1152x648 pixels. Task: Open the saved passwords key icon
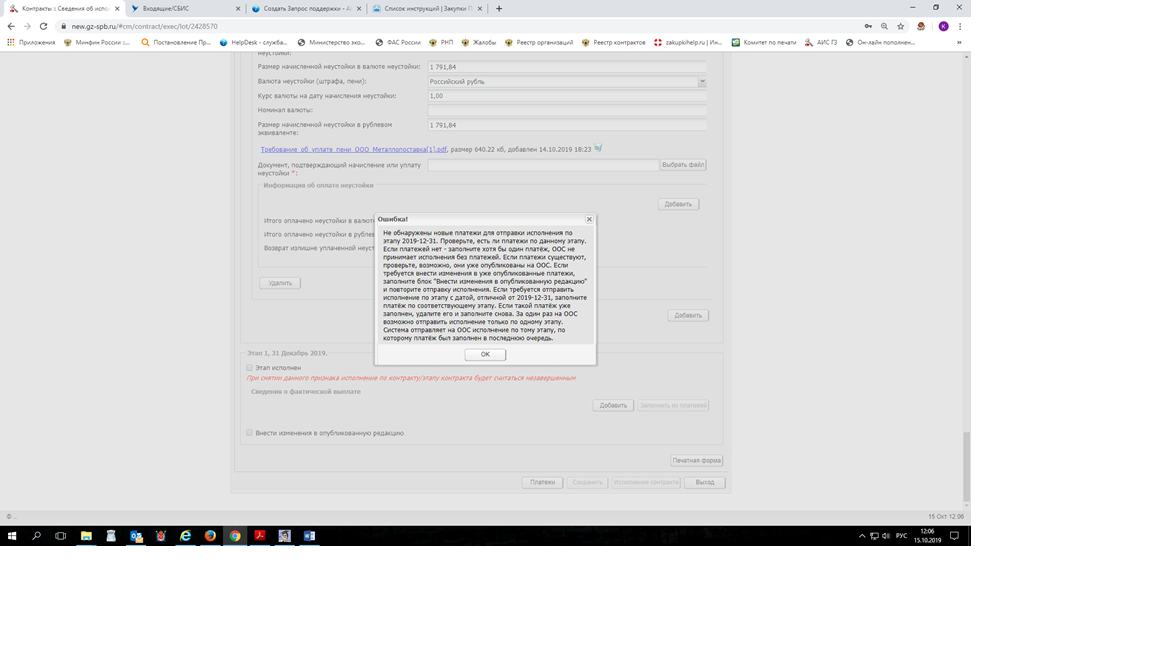(x=868, y=26)
